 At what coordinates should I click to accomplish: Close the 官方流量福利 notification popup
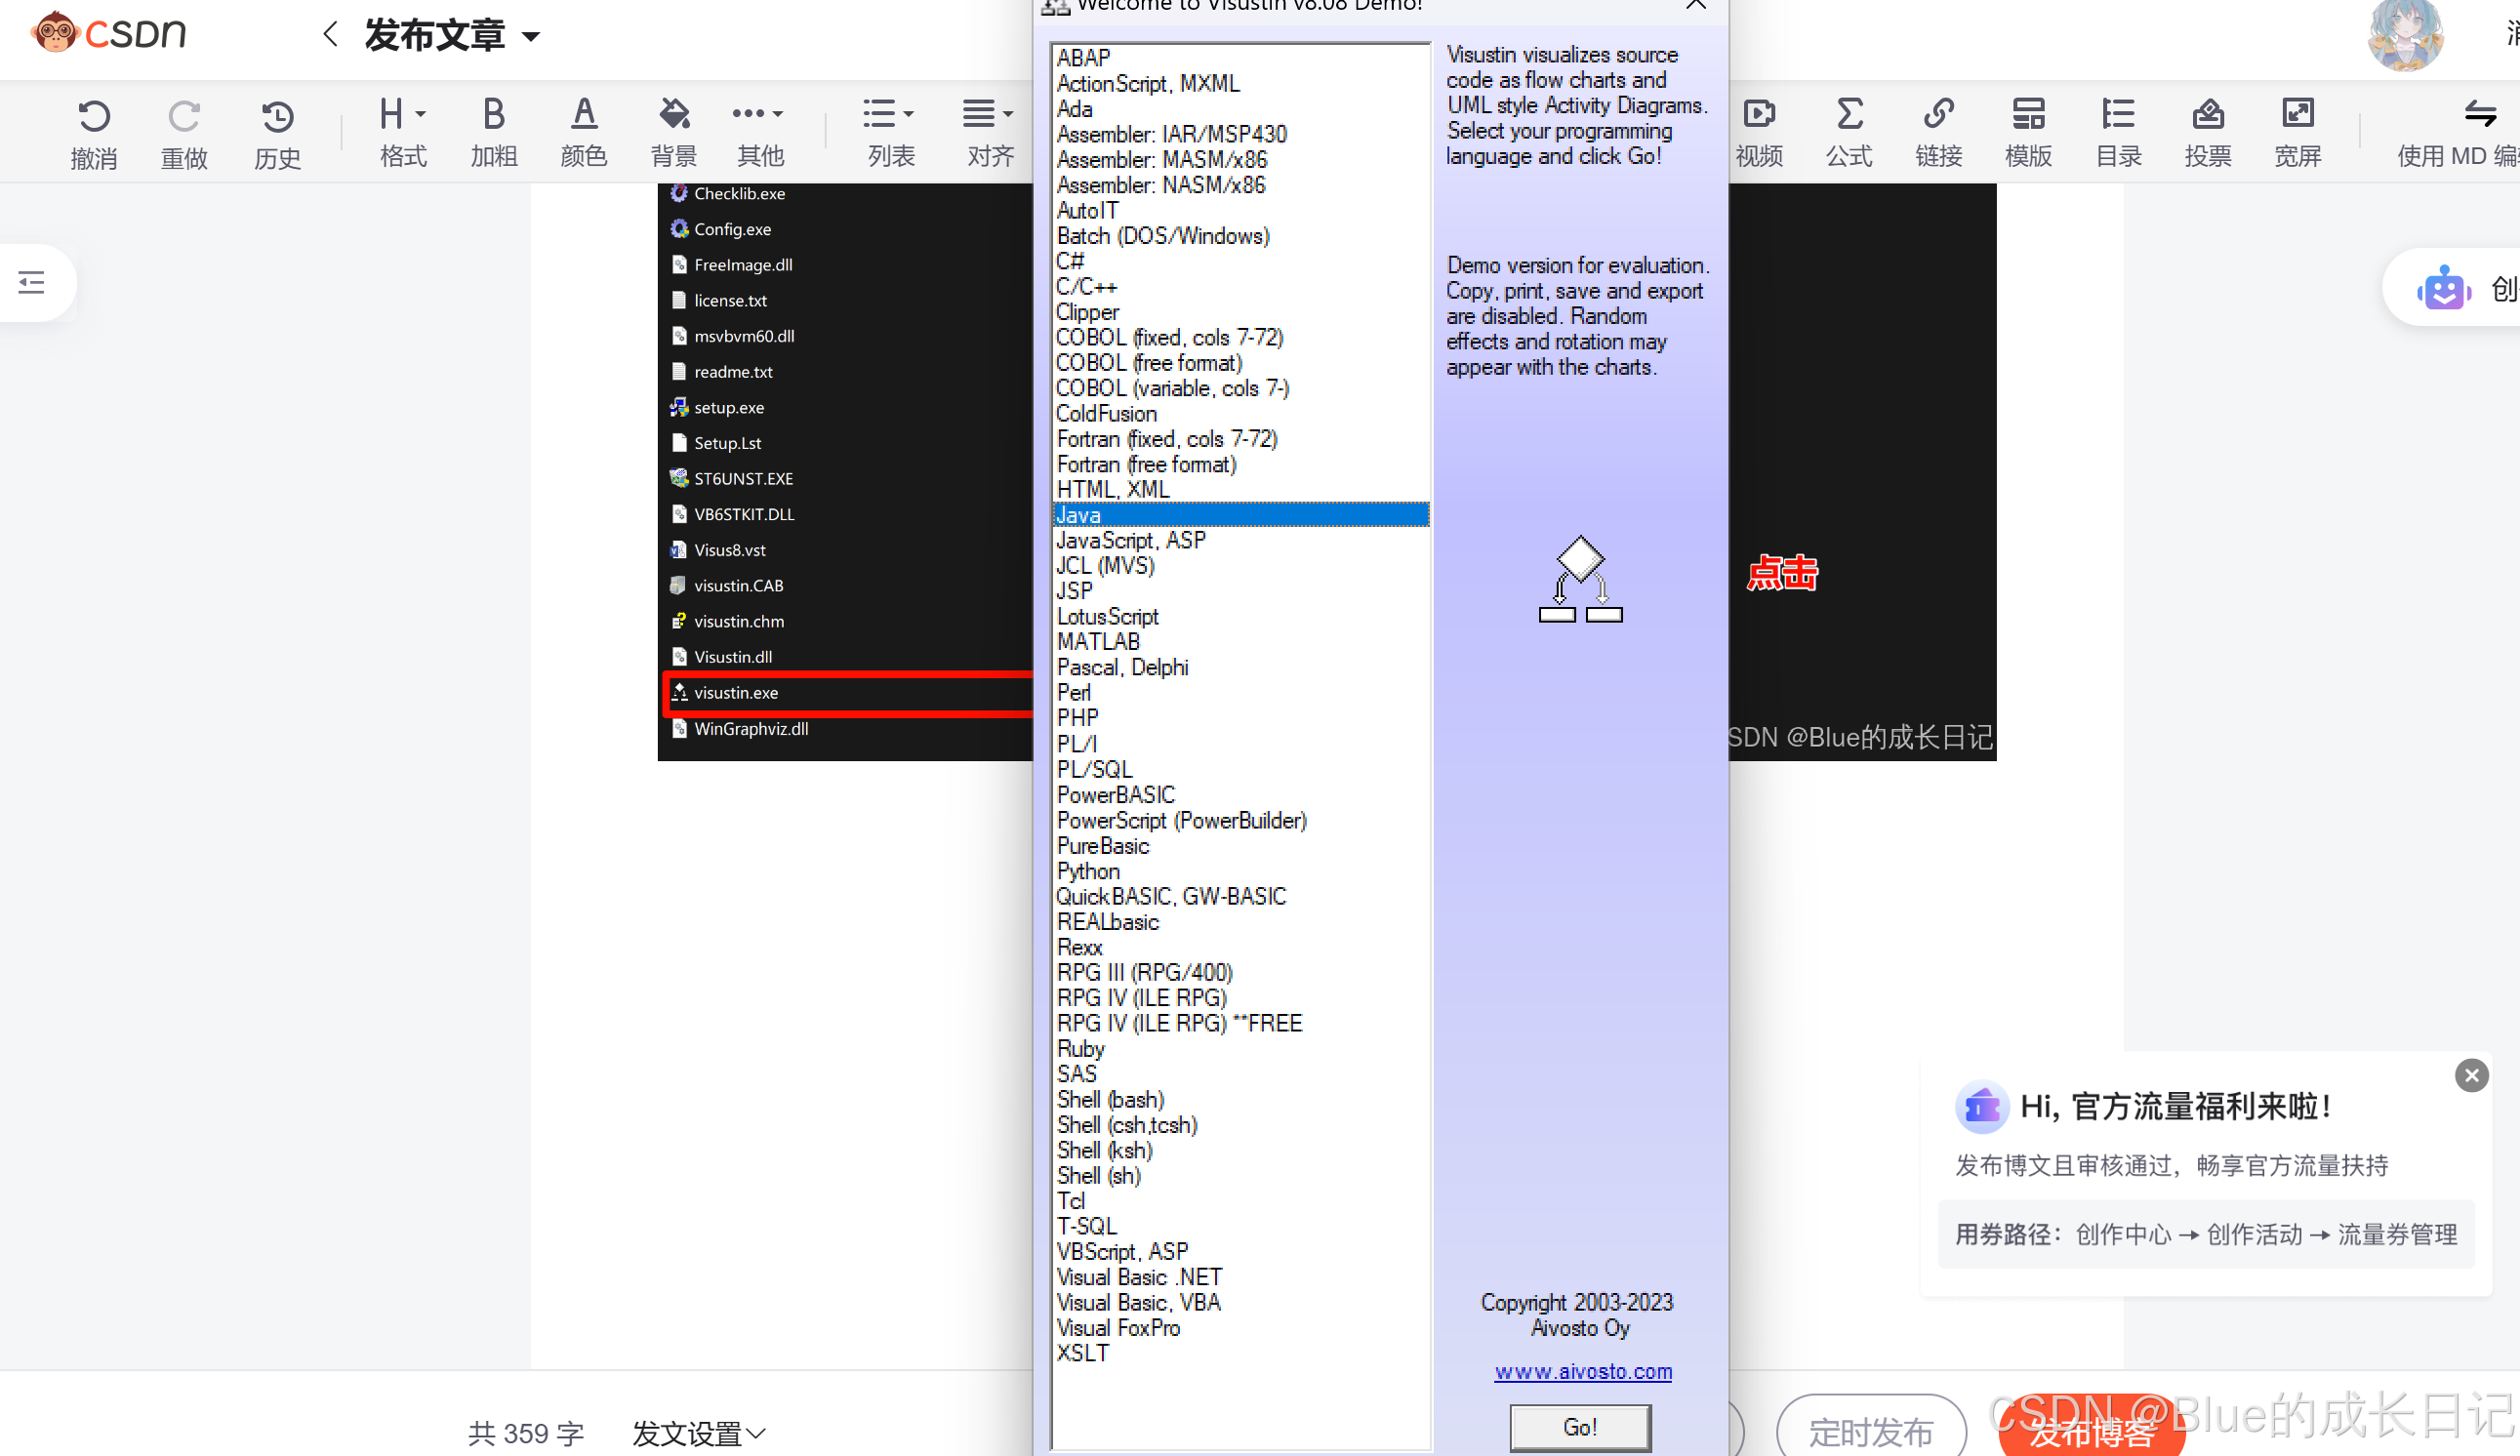coord(2471,1076)
